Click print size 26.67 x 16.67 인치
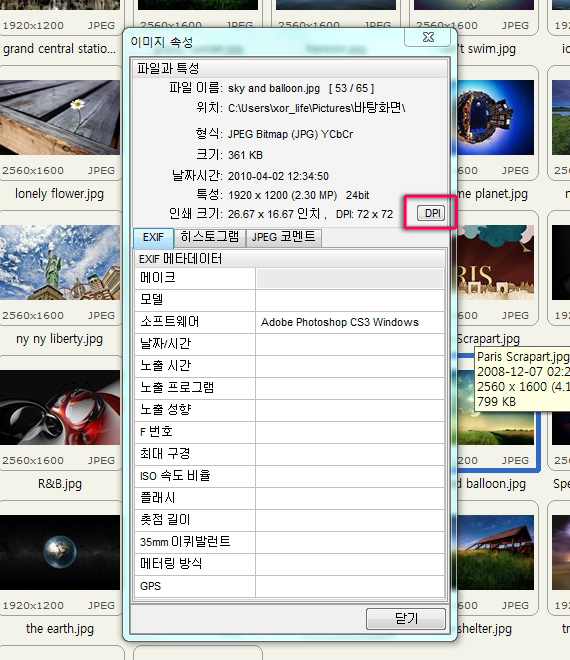570x660 pixels. [274, 214]
